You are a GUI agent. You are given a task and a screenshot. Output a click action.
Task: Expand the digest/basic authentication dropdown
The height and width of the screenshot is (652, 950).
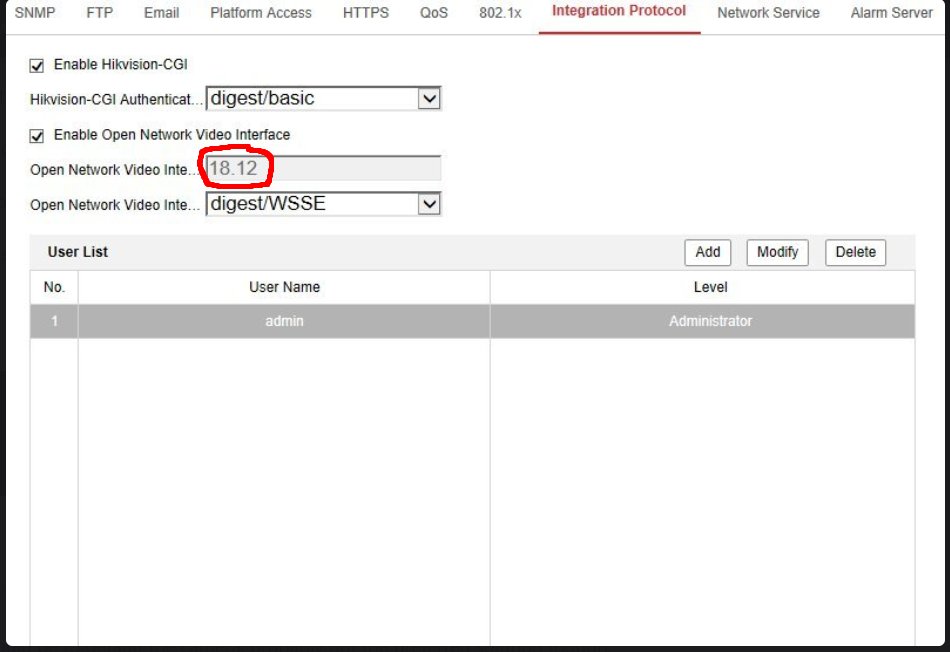click(x=323, y=98)
